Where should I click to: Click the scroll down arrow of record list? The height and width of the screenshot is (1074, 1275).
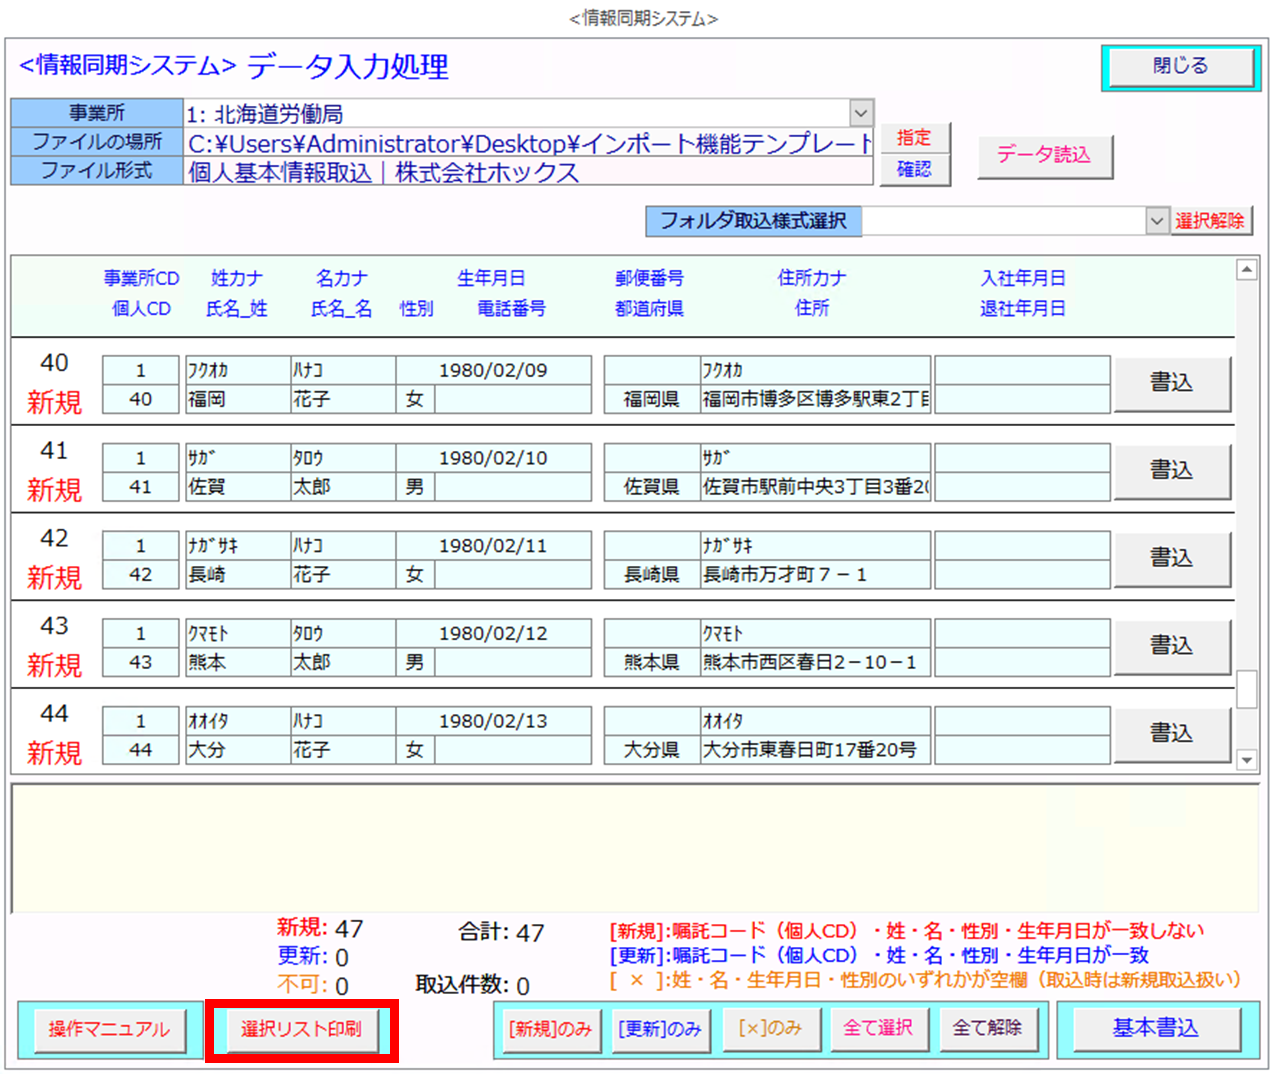pyautogui.click(x=1246, y=760)
